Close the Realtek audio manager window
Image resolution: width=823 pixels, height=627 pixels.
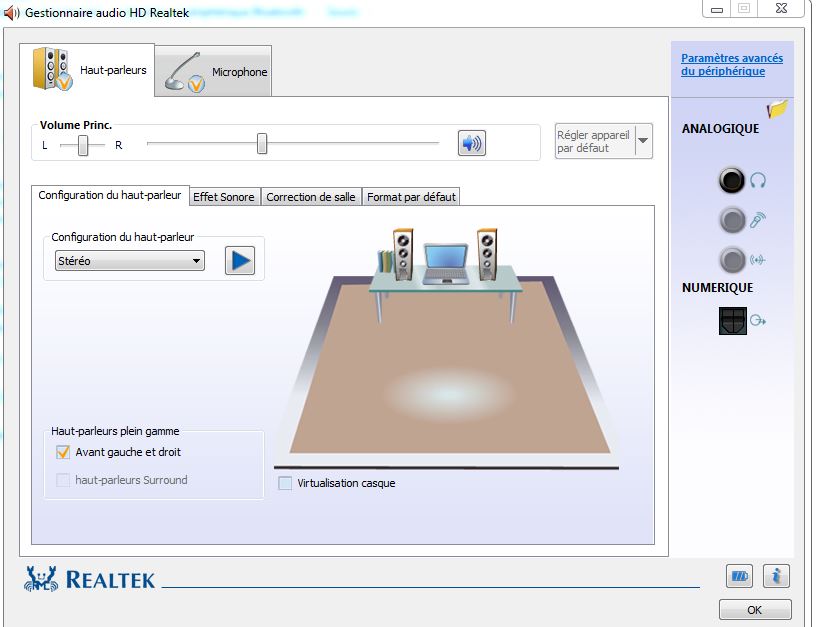[x=781, y=8]
